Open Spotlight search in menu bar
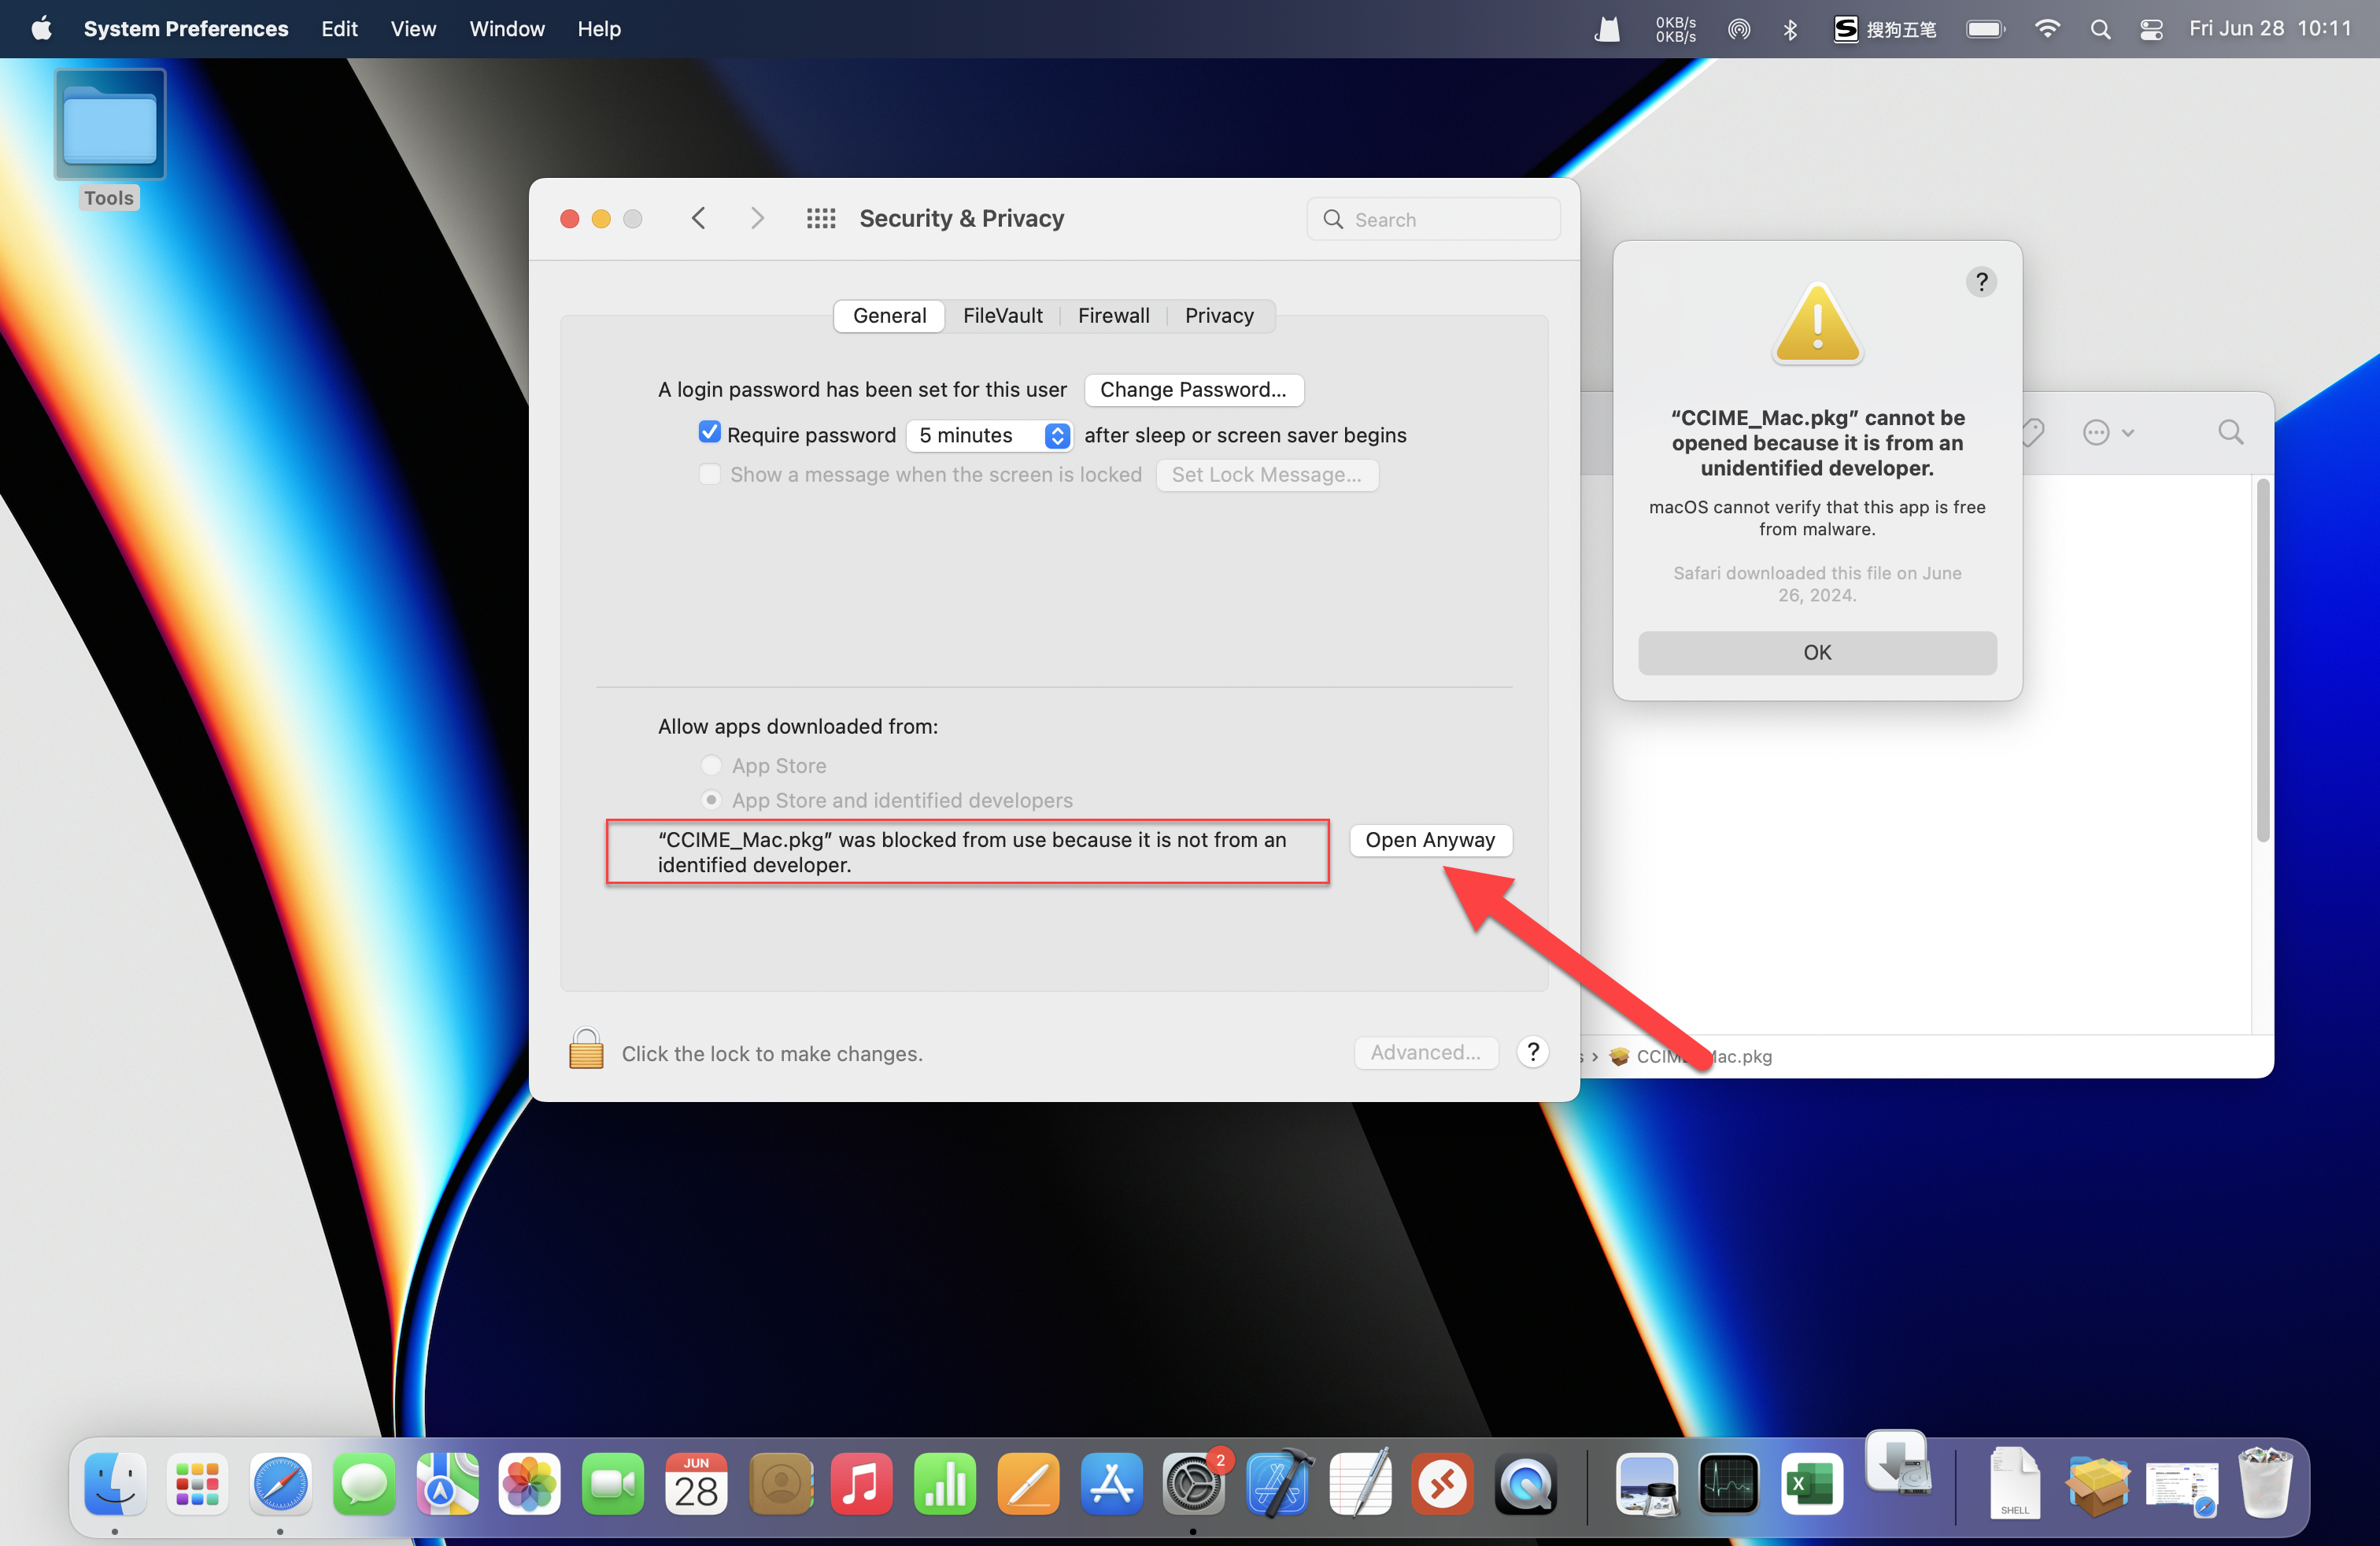The height and width of the screenshot is (1546, 2380). point(2100,29)
